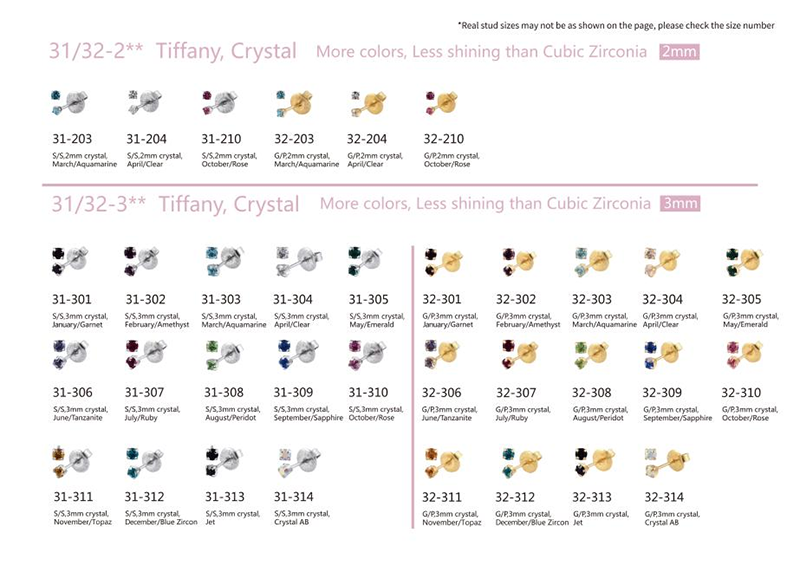Click the pink 2mm size badge

pos(679,52)
